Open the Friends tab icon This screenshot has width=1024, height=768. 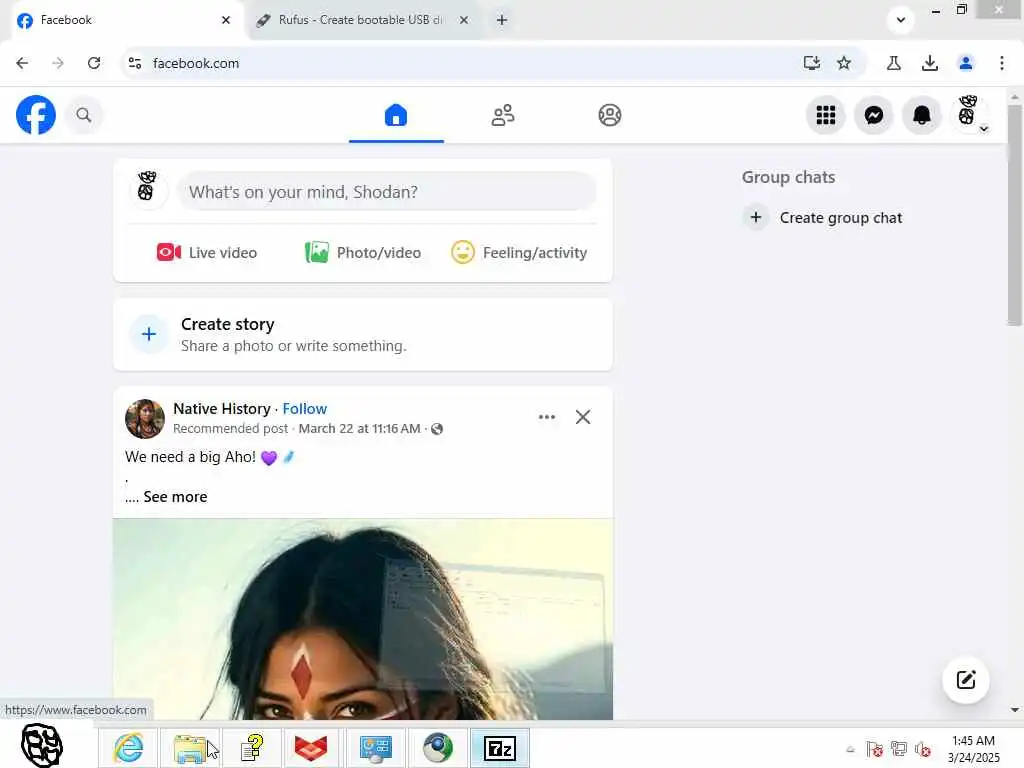[x=503, y=115]
